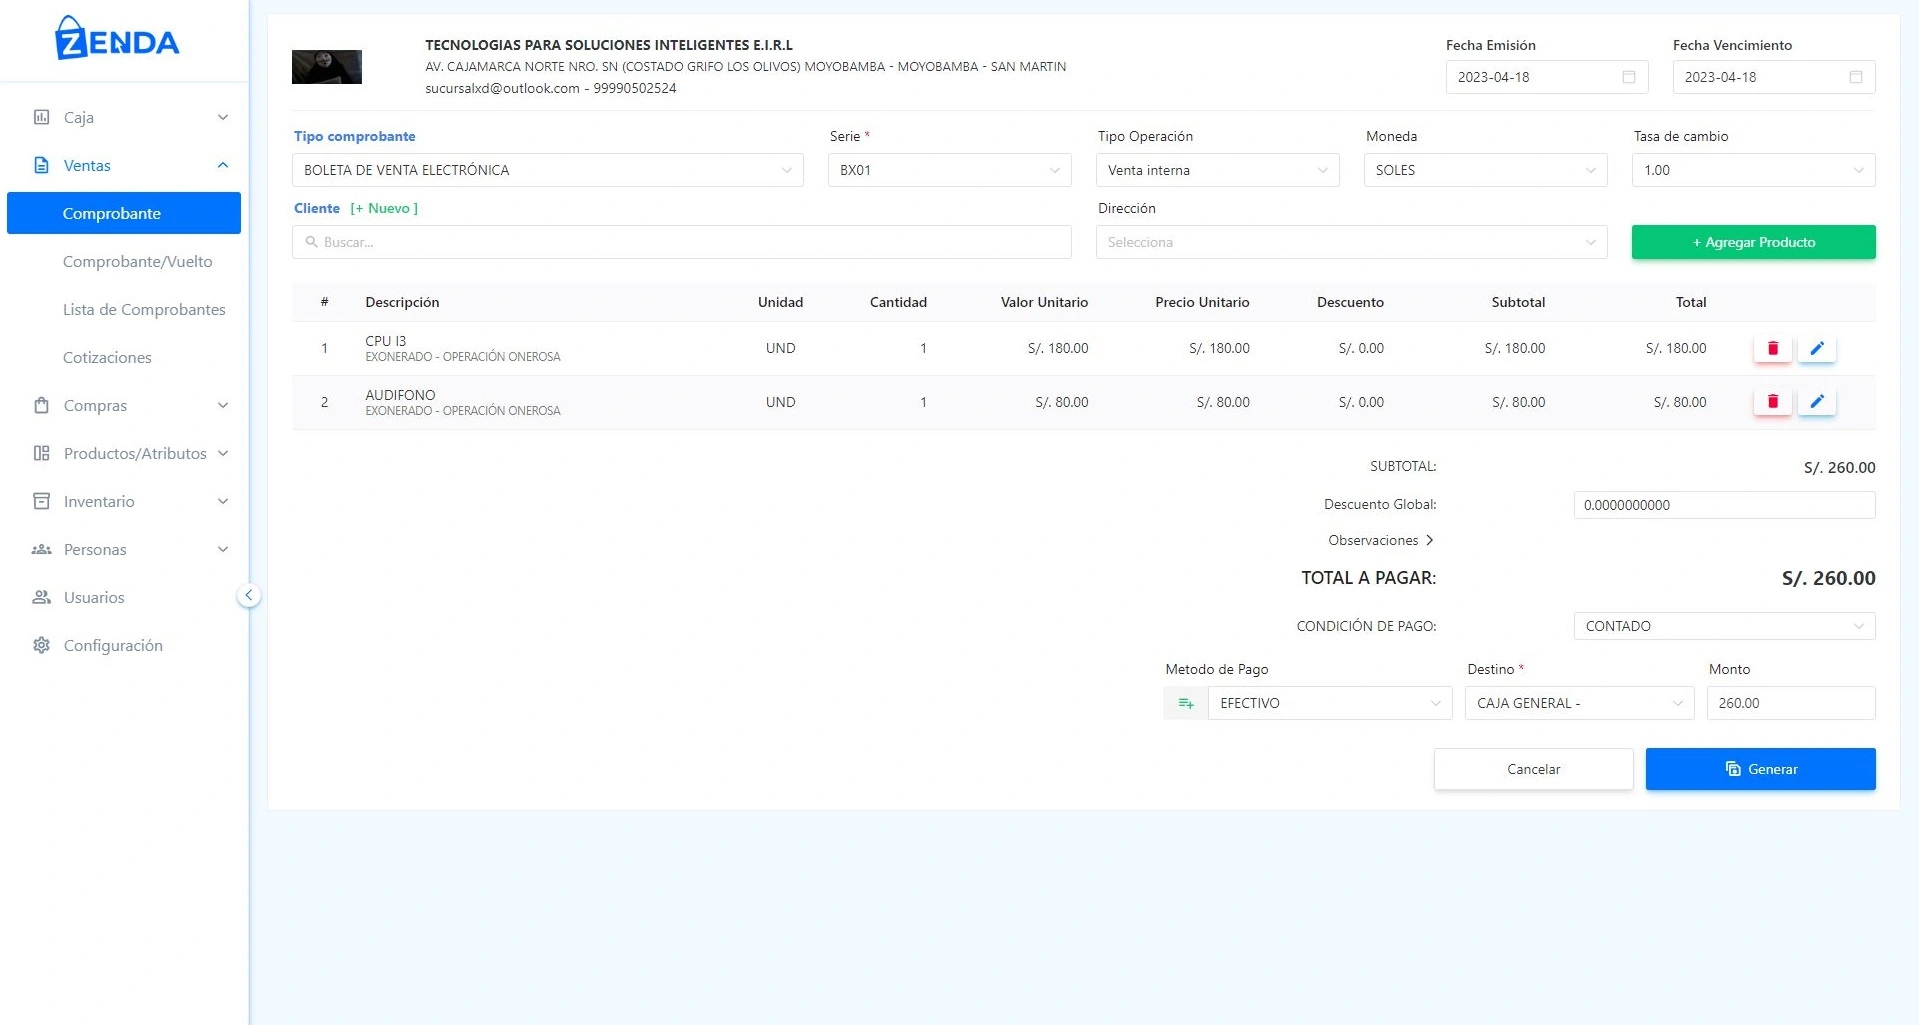Click the Agregar Producto button
This screenshot has height=1025, width=1919.
[x=1753, y=242]
